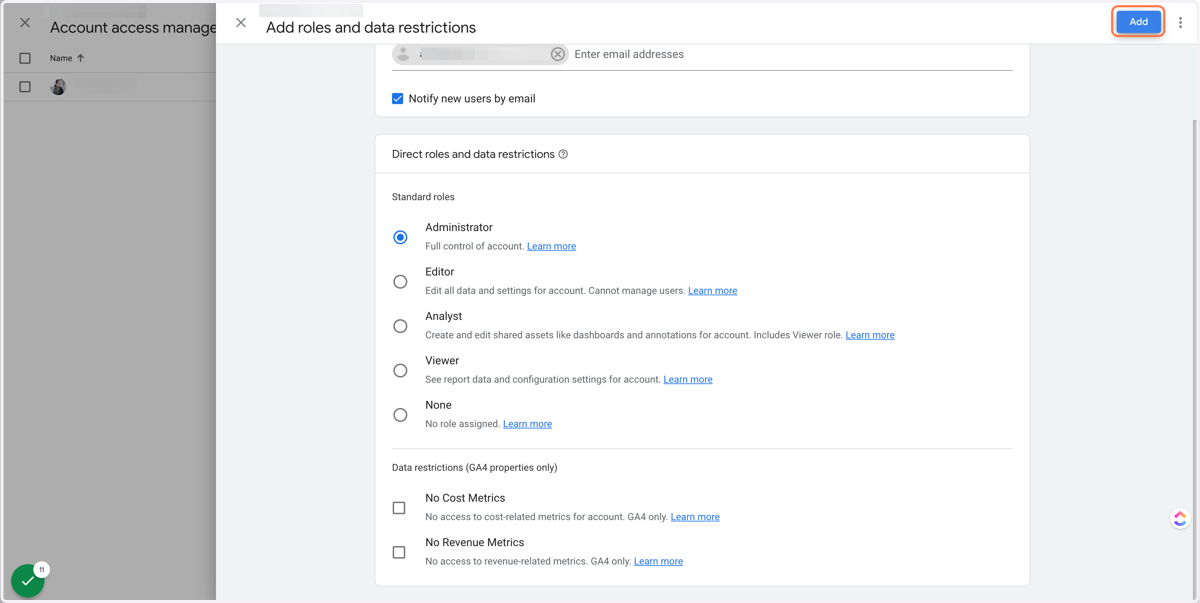1200x603 pixels.
Task: Open Learn more link for Administrator
Action: pos(551,246)
